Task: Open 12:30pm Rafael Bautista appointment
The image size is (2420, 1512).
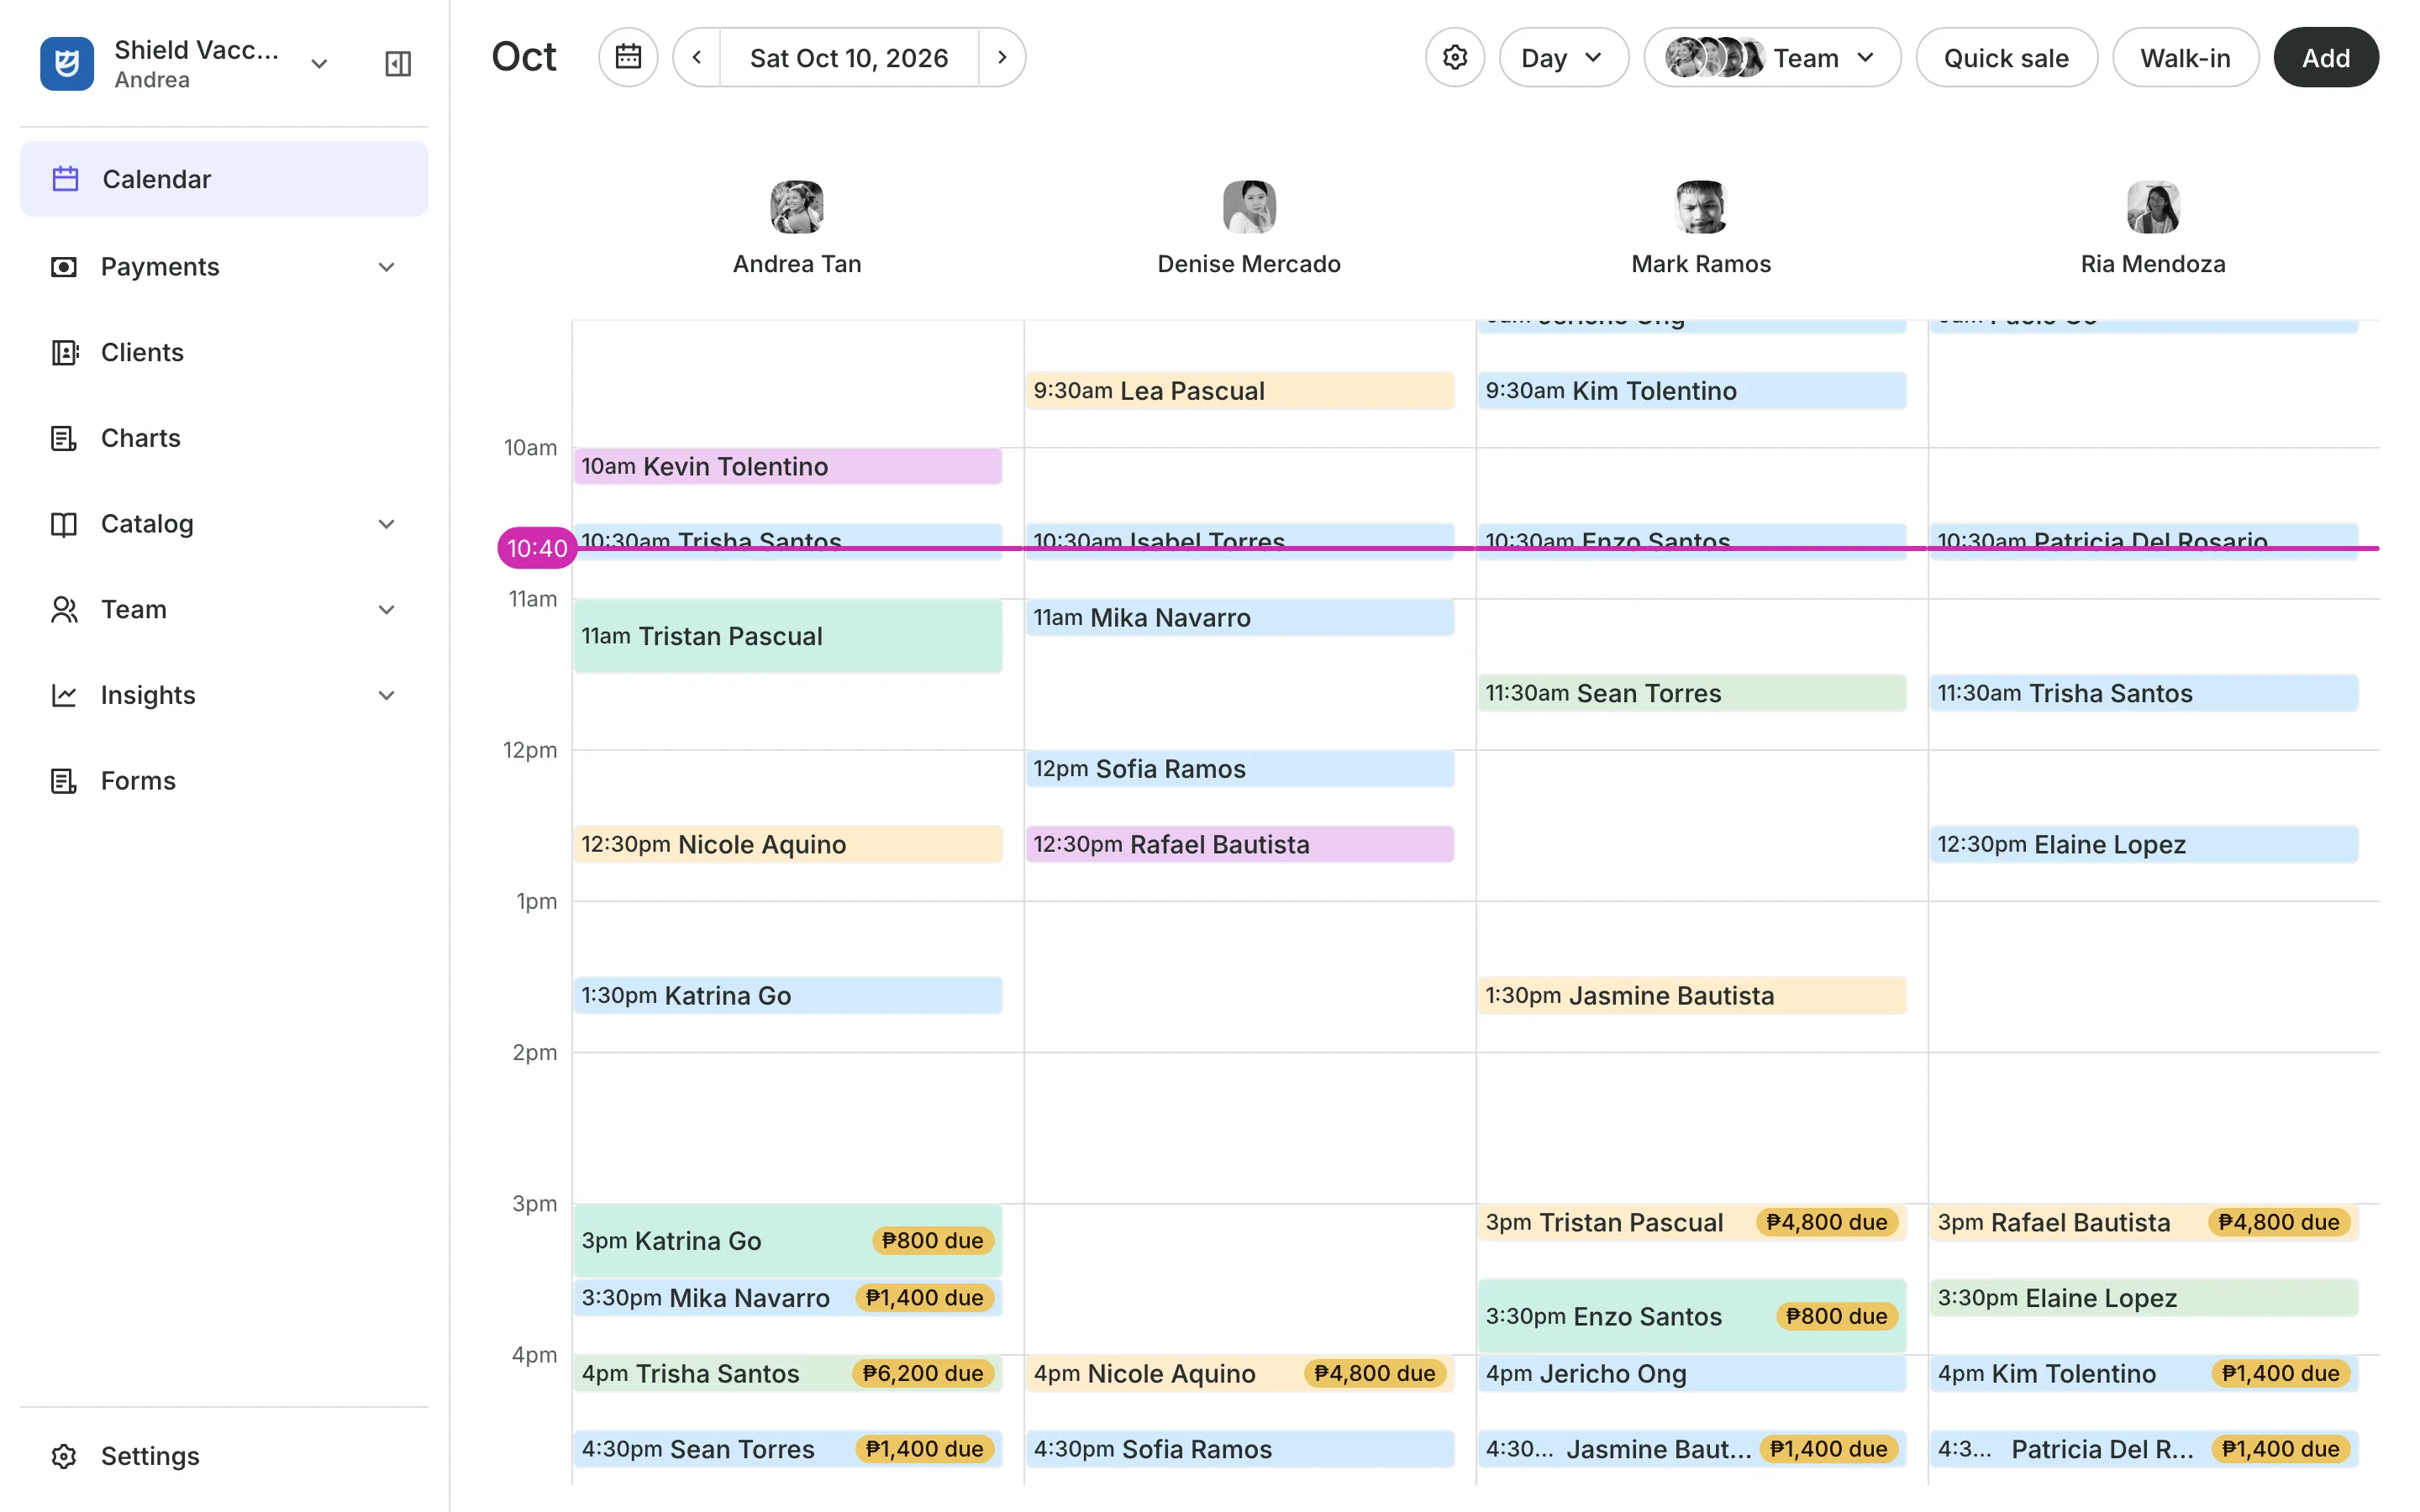Action: tap(1240, 845)
